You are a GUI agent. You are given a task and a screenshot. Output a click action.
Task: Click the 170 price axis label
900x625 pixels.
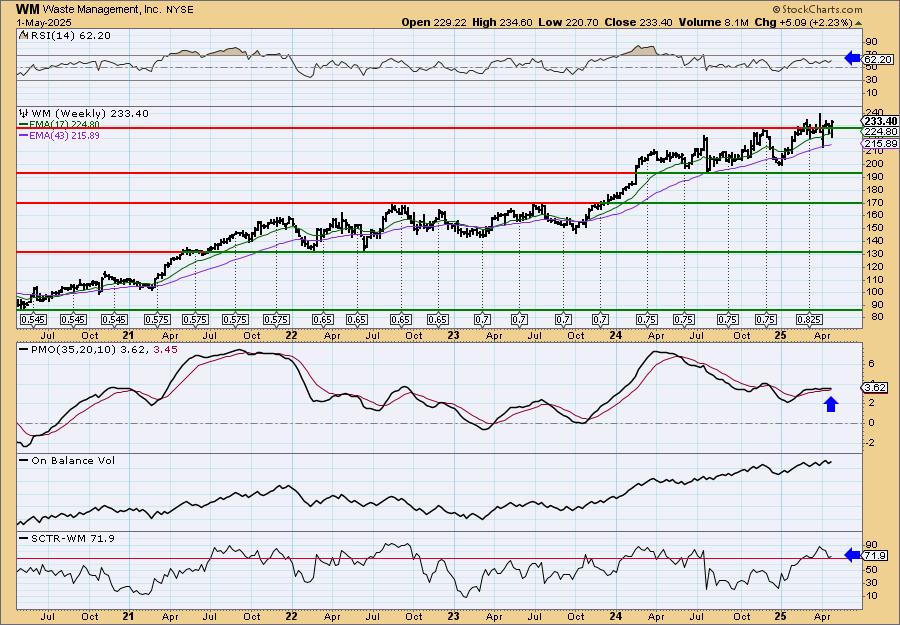[x=875, y=202]
